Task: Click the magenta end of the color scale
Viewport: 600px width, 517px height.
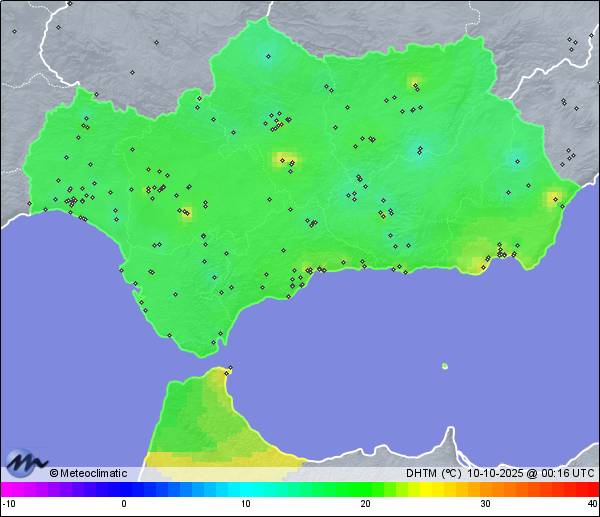Action: tap(8, 489)
